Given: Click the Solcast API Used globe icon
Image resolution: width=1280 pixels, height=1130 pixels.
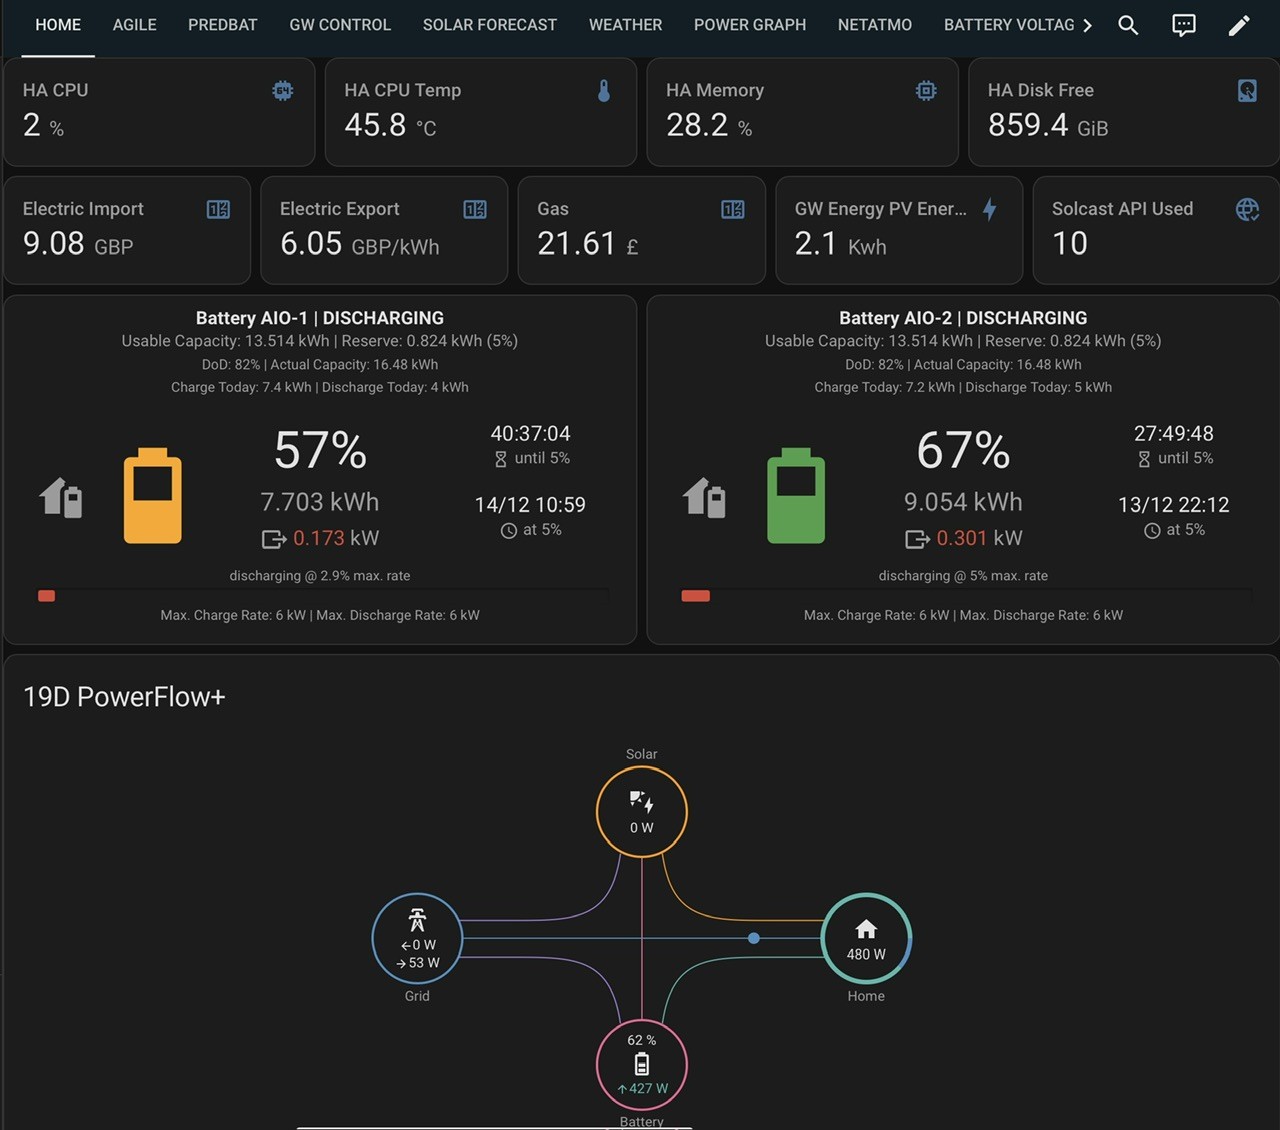Looking at the screenshot, I should point(1247,209).
